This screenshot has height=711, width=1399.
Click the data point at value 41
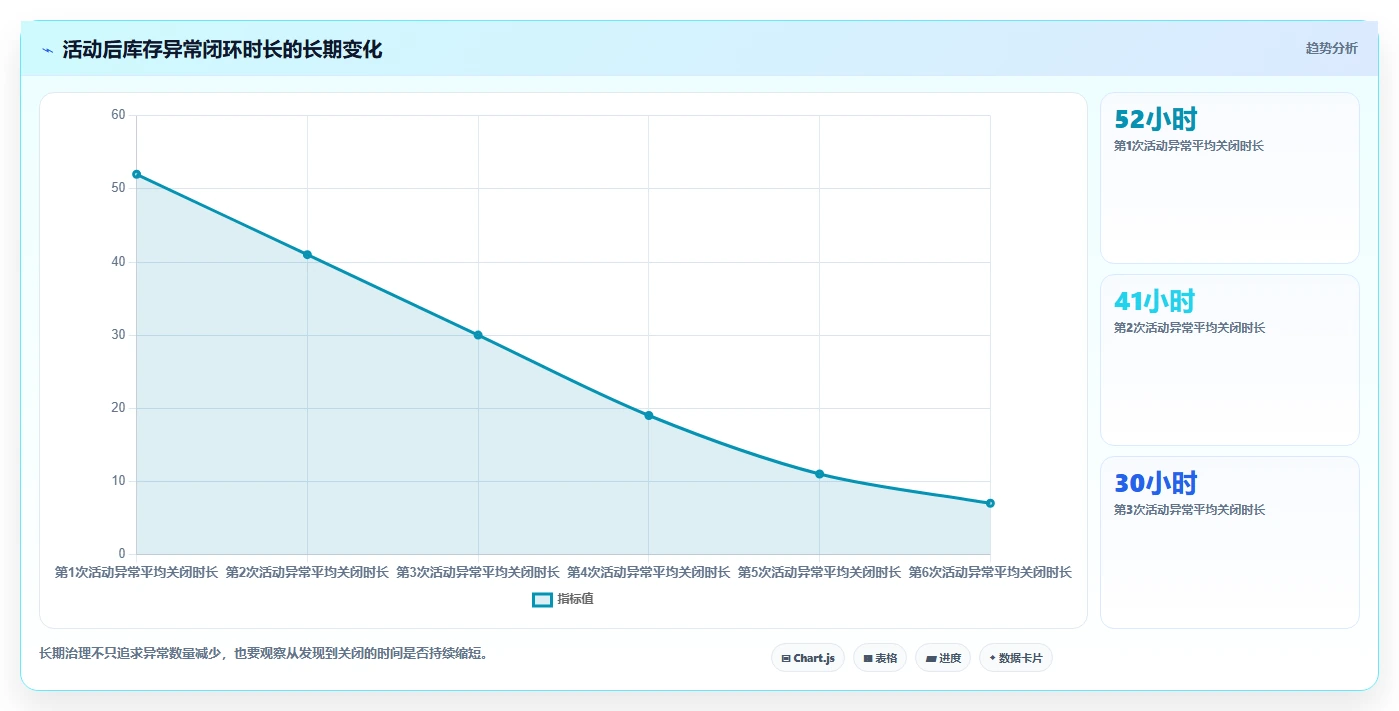(307, 254)
